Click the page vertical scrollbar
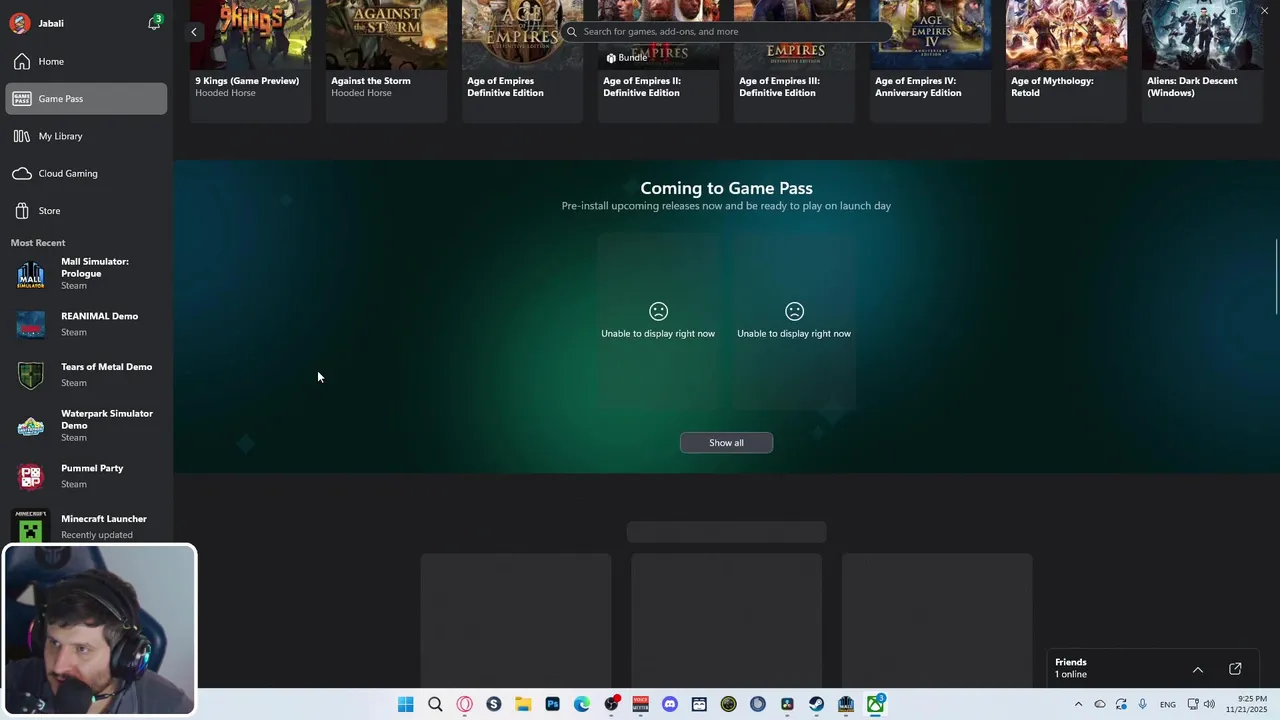Screen dimensions: 1280x720 (1275, 278)
